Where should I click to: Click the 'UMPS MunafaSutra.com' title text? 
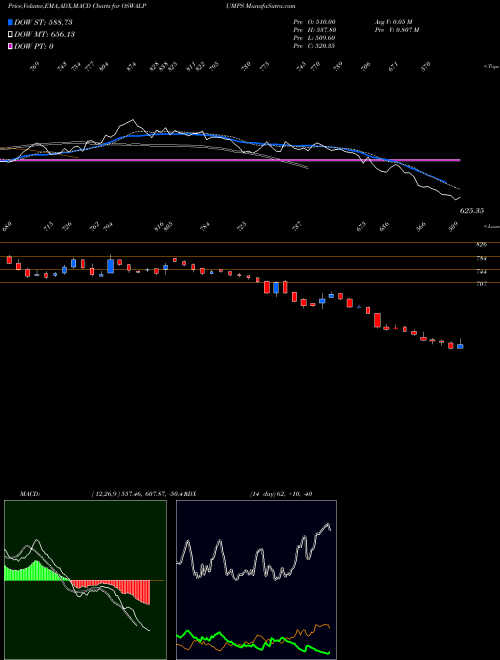(x=263, y=6)
